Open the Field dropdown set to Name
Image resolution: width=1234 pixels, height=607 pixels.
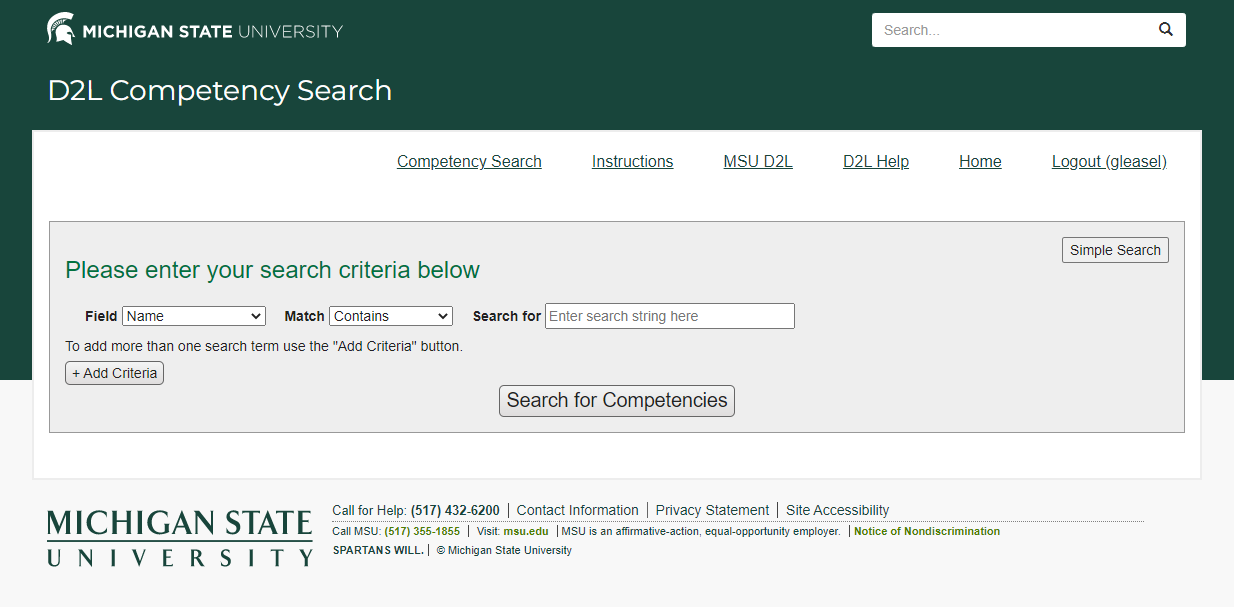[194, 316]
